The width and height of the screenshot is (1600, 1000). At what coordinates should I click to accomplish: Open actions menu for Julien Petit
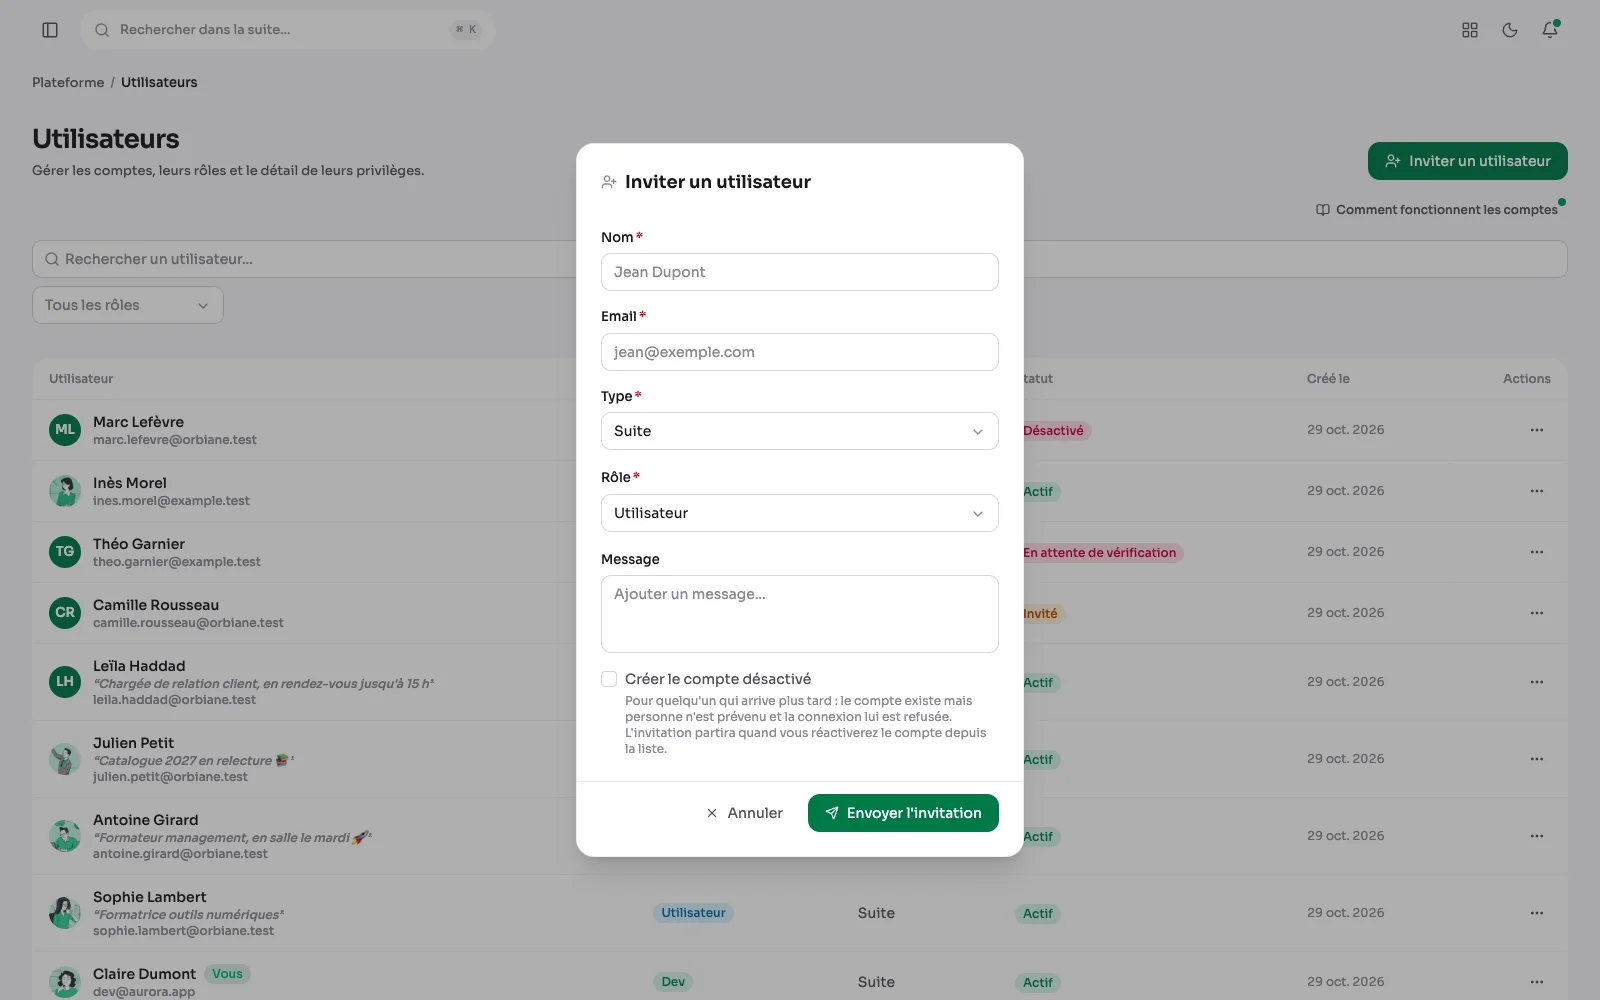pyautogui.click(x=1537, y=759)
